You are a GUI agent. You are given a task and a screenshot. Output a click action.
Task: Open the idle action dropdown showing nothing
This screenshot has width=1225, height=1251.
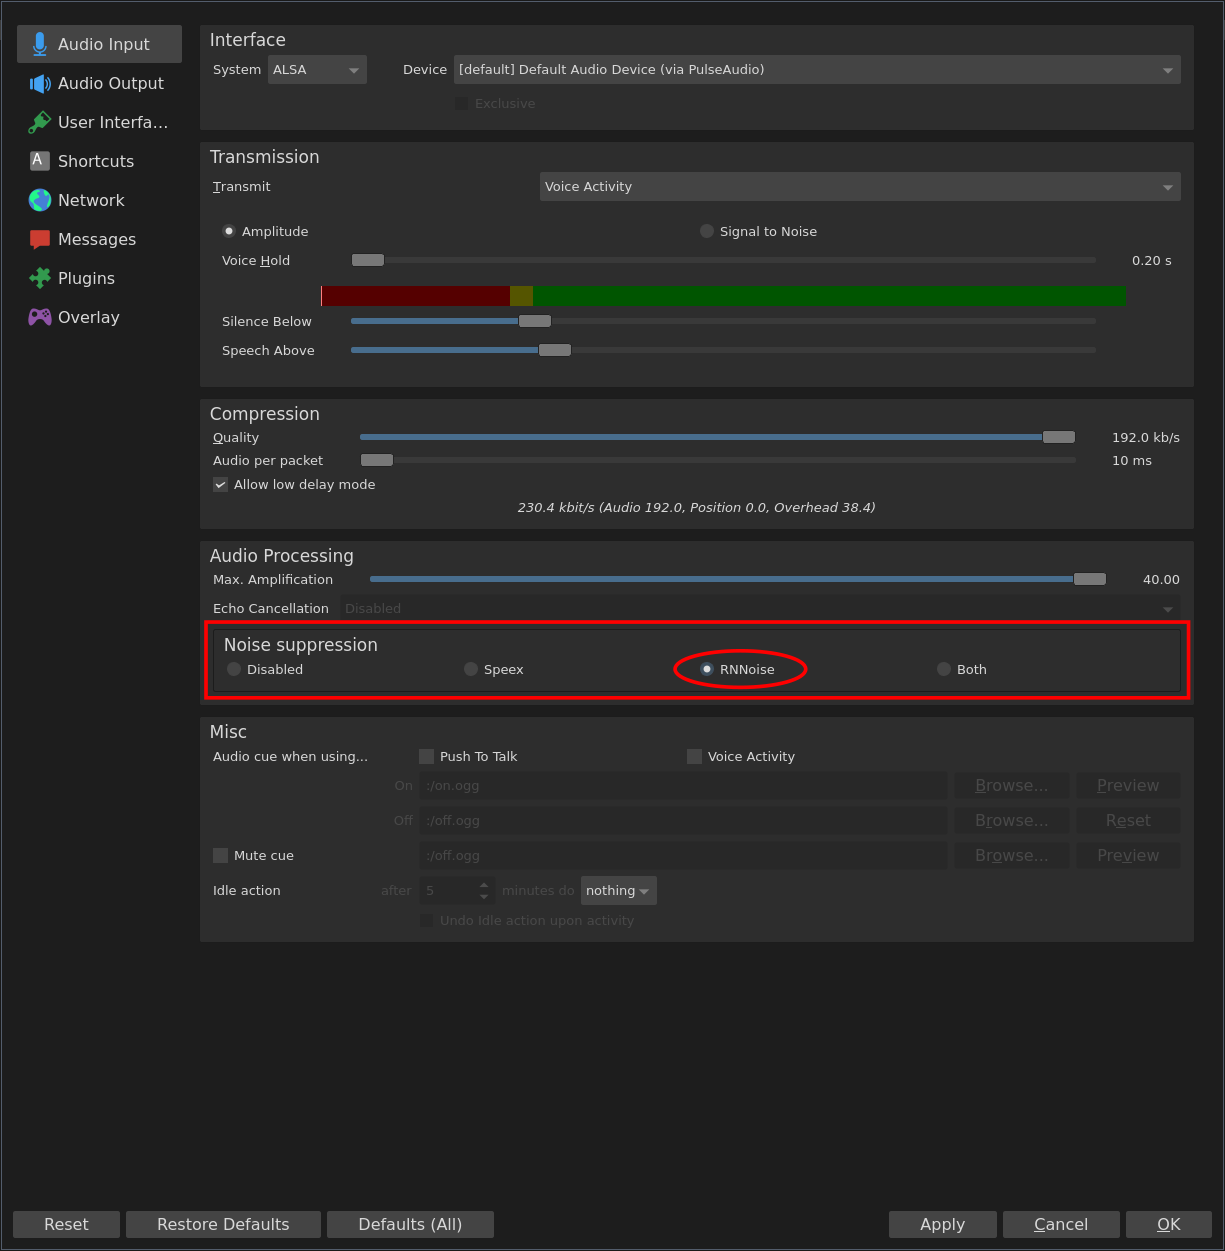618,890
